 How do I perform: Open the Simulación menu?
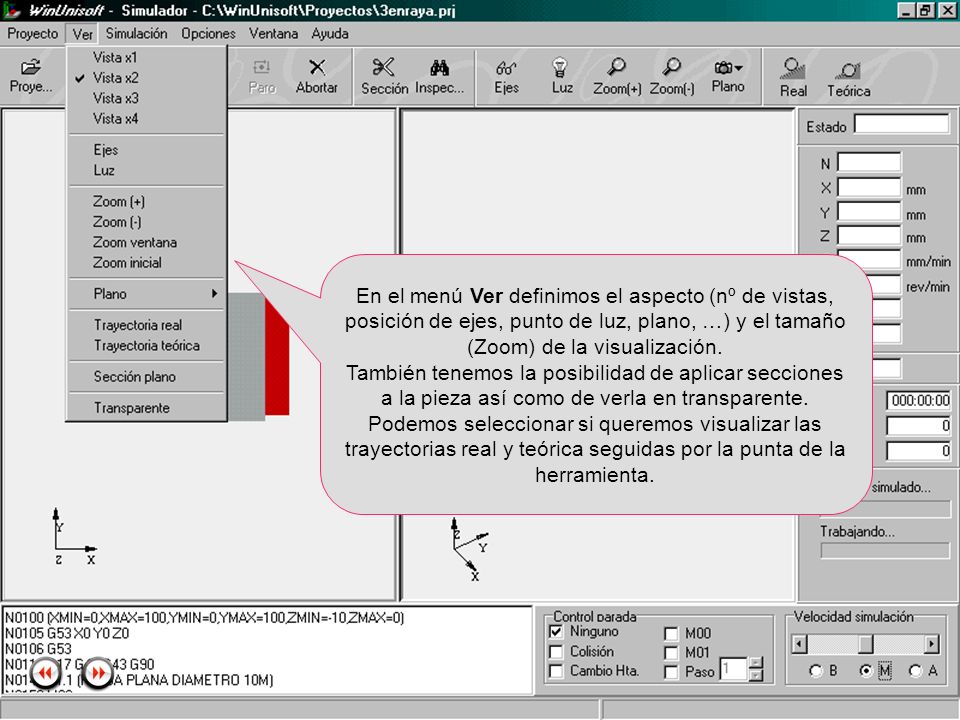coord(137,34)
